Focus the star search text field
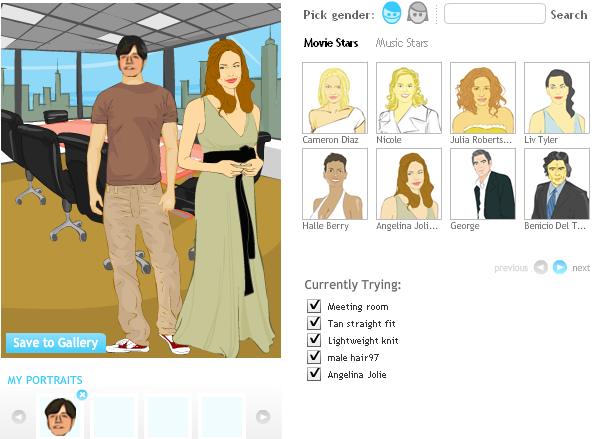The image size is (596, 439). (495, 14)
